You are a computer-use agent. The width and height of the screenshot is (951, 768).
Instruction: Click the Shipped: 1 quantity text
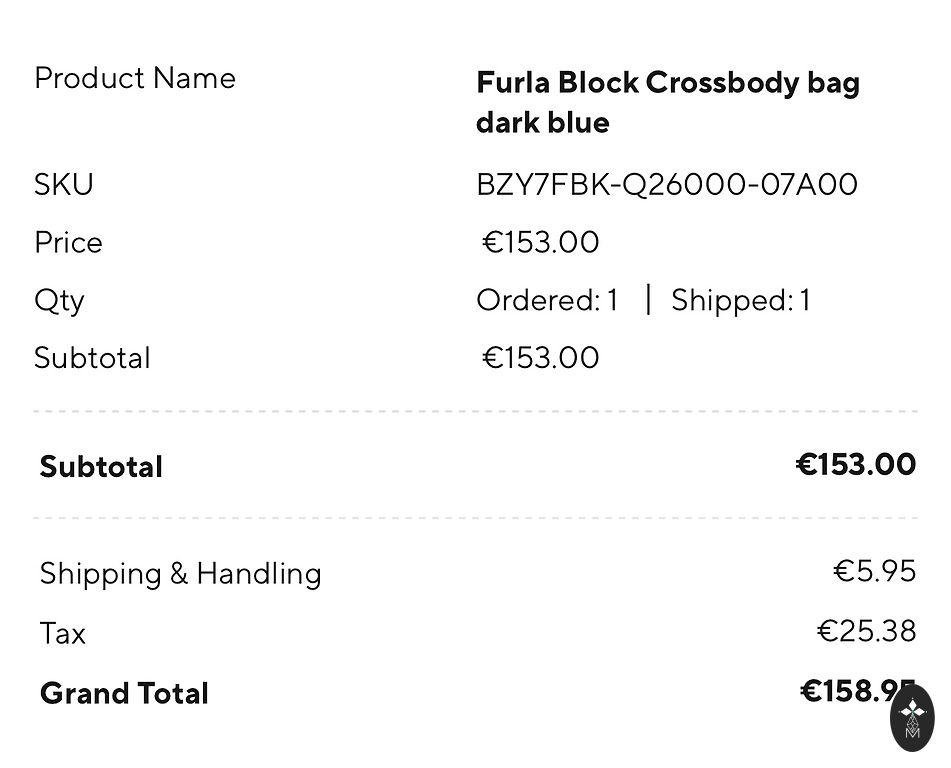741,300
